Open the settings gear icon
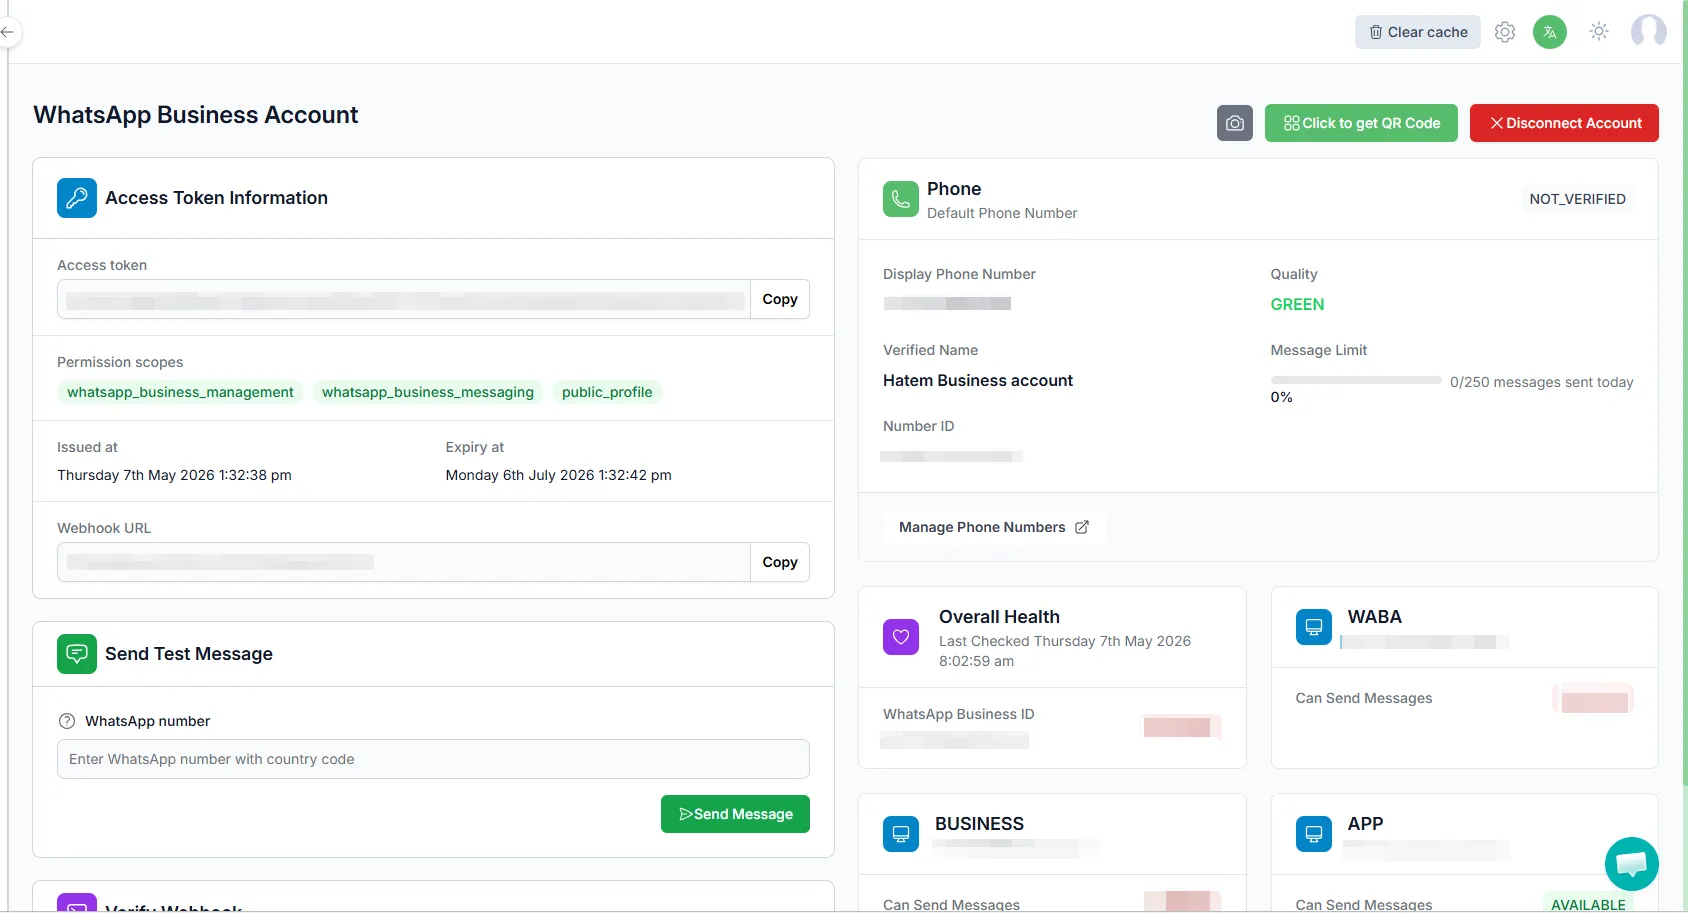Image resolution: width=1688 pixels, height=913 pixels. [1505, 32]
